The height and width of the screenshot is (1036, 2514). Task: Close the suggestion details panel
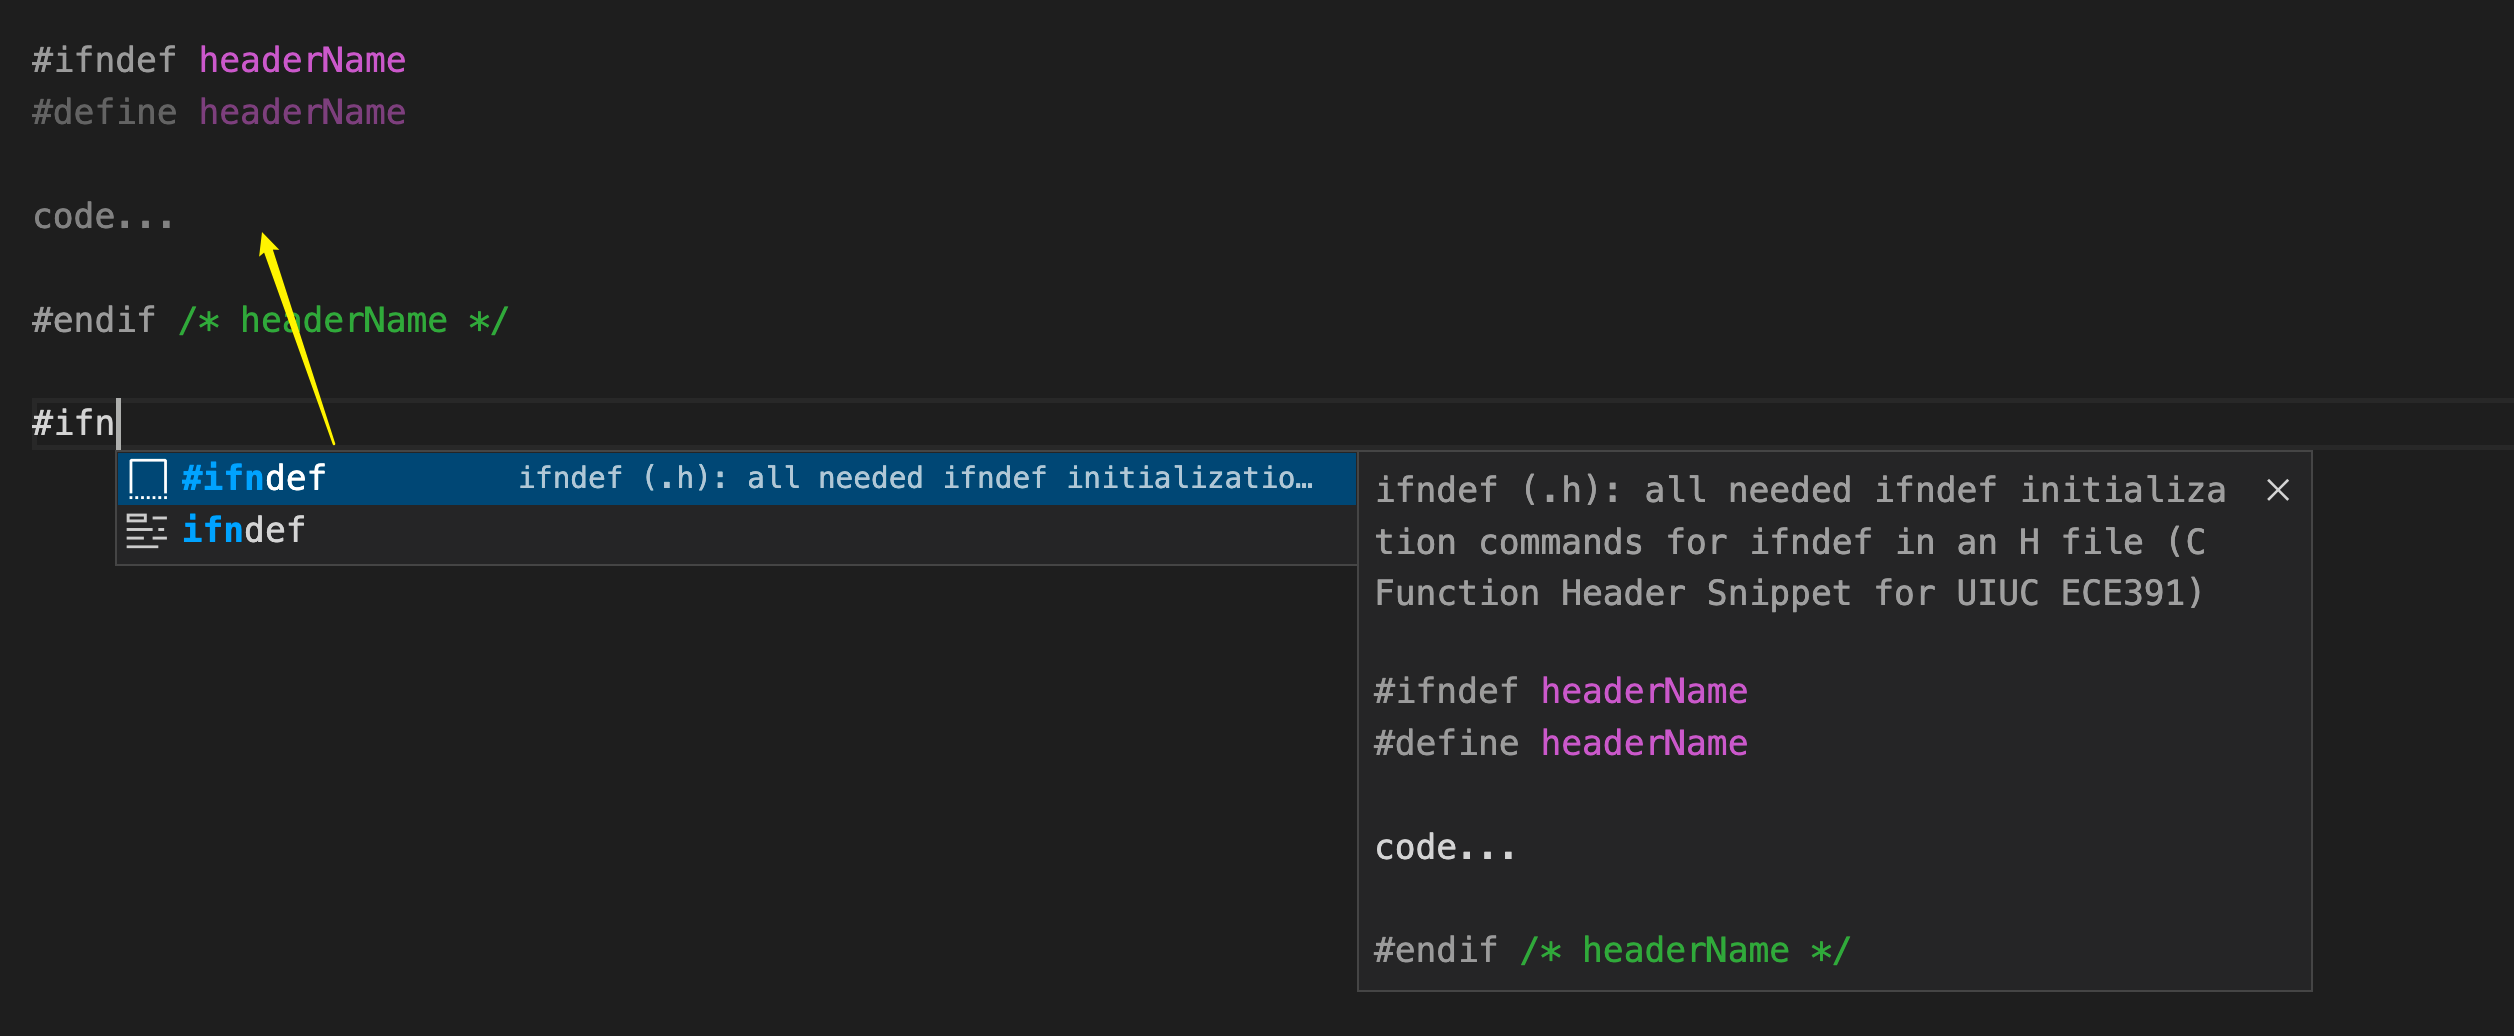(x=2278, y=490)
